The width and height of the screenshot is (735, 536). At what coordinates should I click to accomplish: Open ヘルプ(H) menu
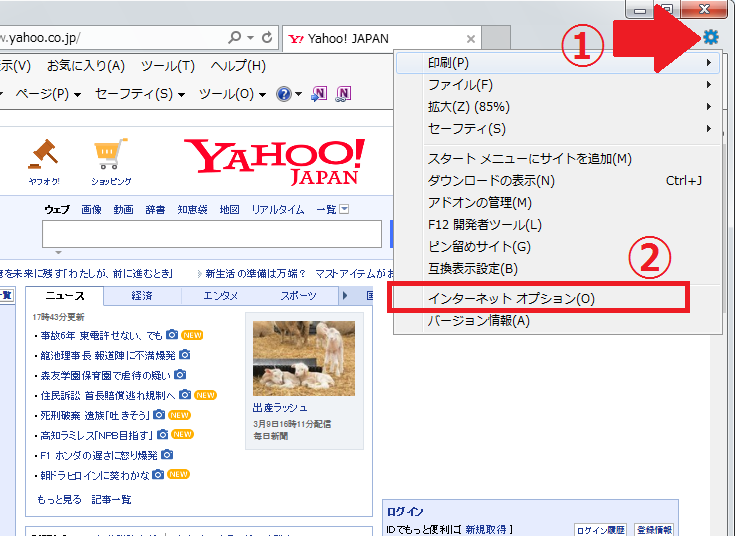pos(238,66)
